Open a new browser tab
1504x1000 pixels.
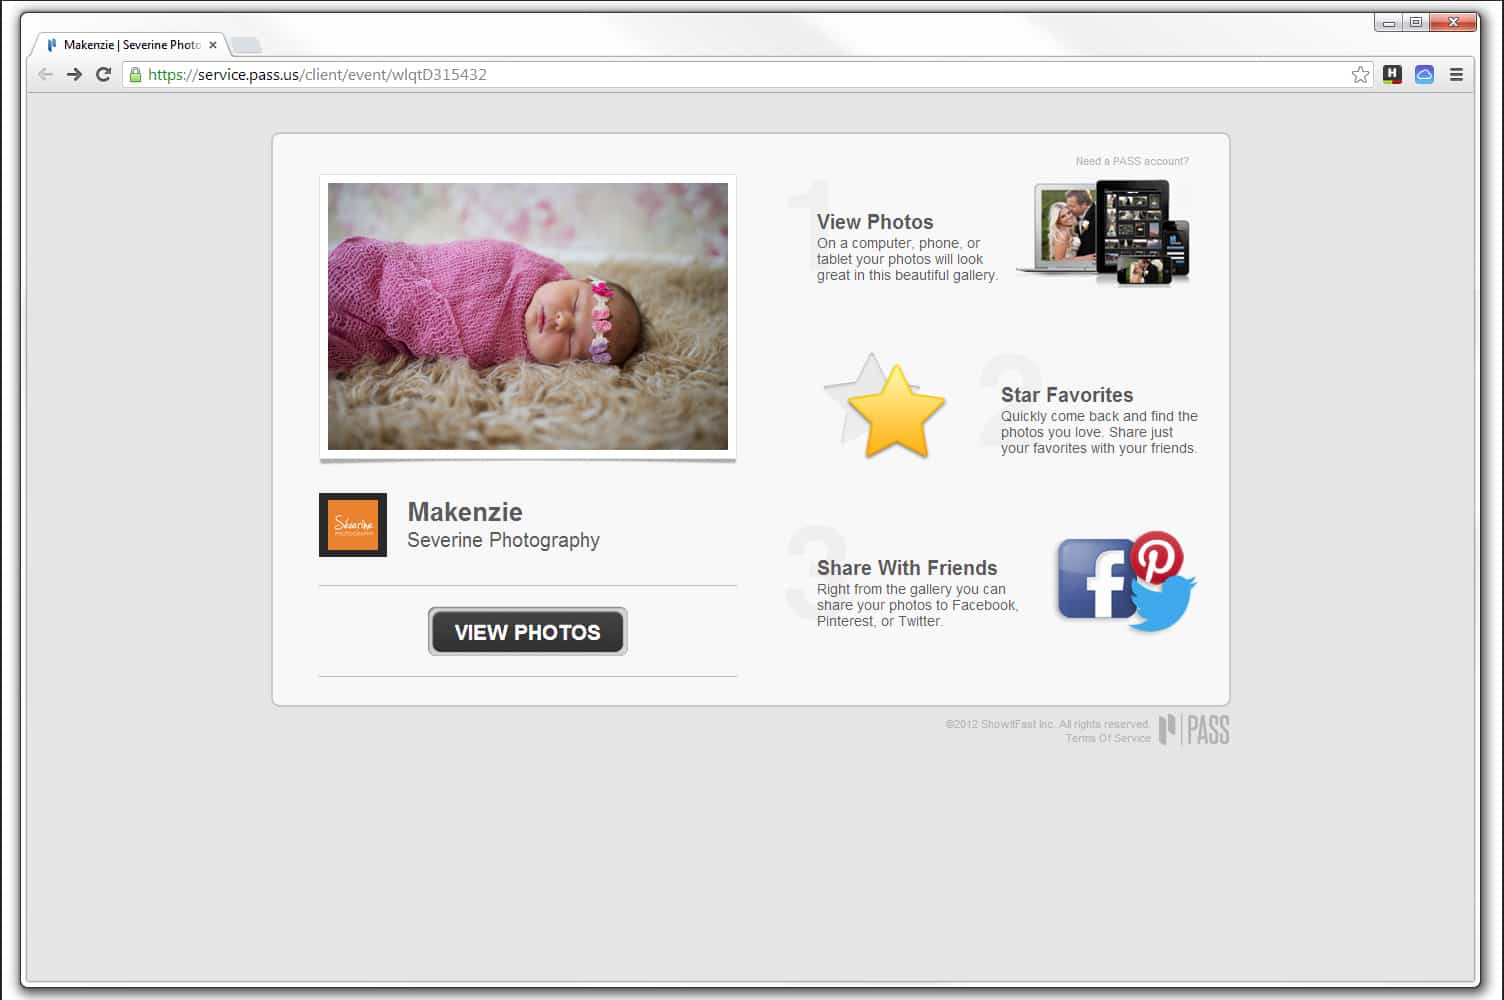[246, 44]
